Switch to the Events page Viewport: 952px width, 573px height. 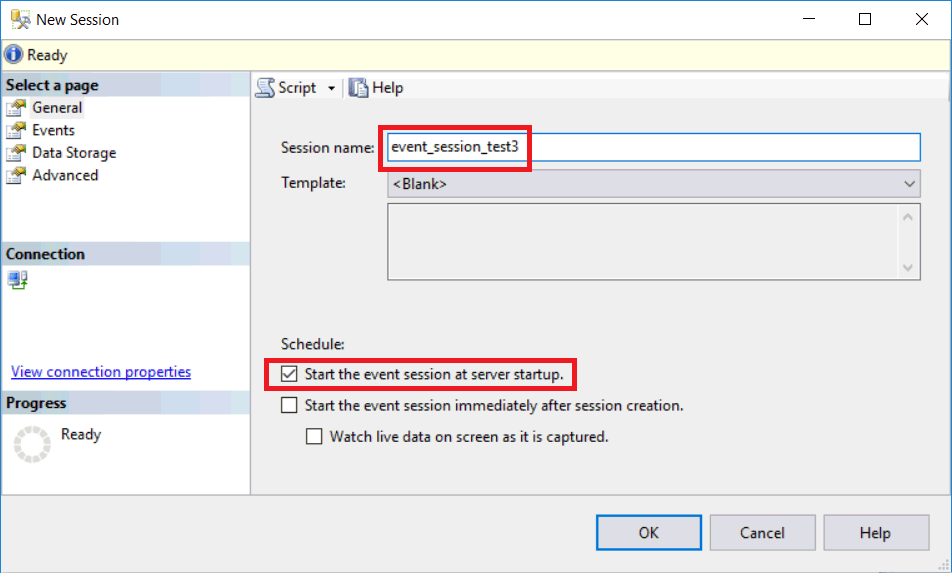pyautogui.click(x=53, y=130)
